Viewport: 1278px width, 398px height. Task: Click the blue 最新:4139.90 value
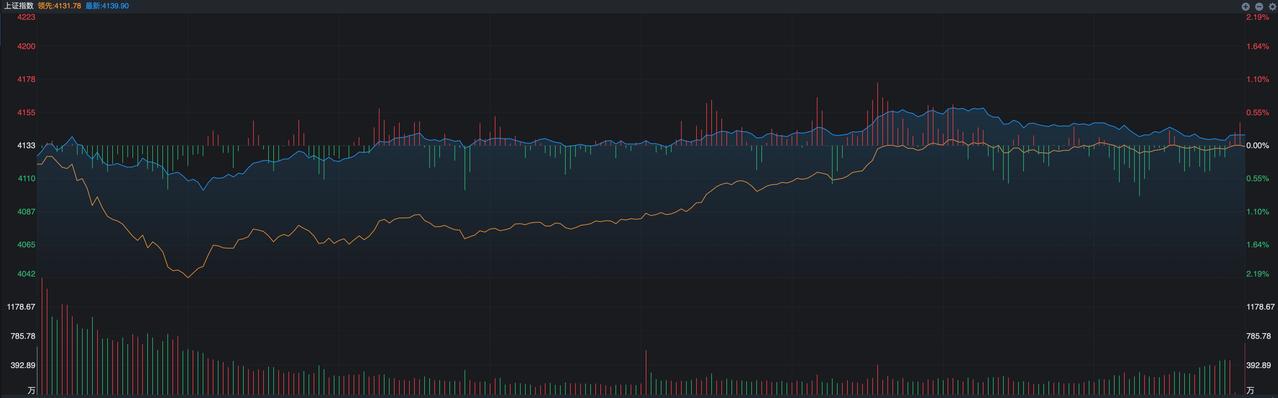106,5
